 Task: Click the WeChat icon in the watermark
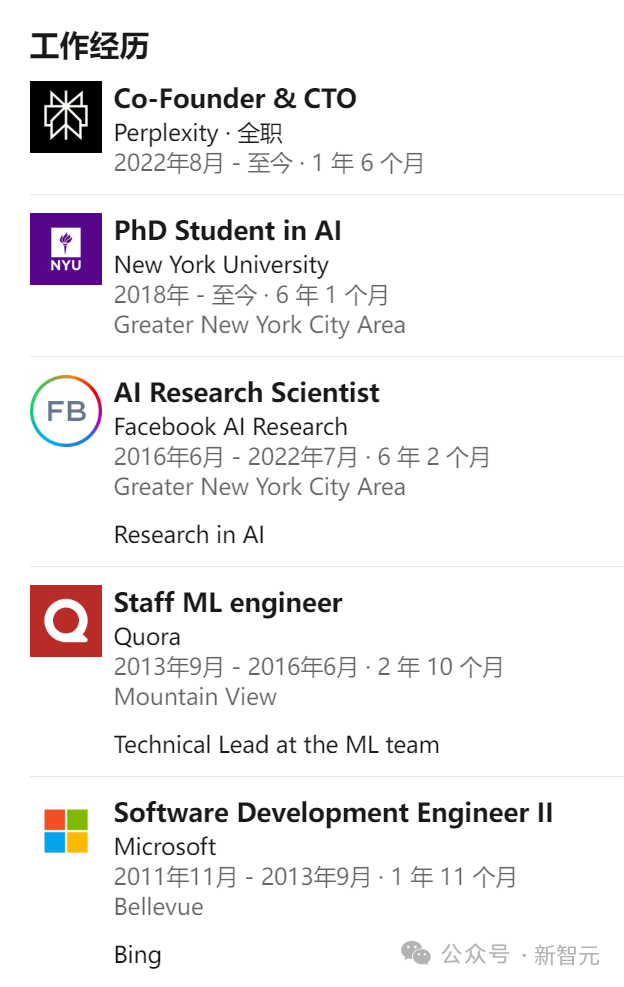pos(416,954)
